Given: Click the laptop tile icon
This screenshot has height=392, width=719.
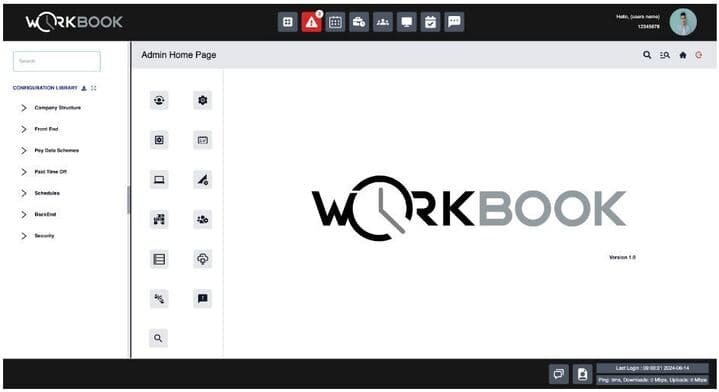Looking at the screenshot, I should [159, 180].
